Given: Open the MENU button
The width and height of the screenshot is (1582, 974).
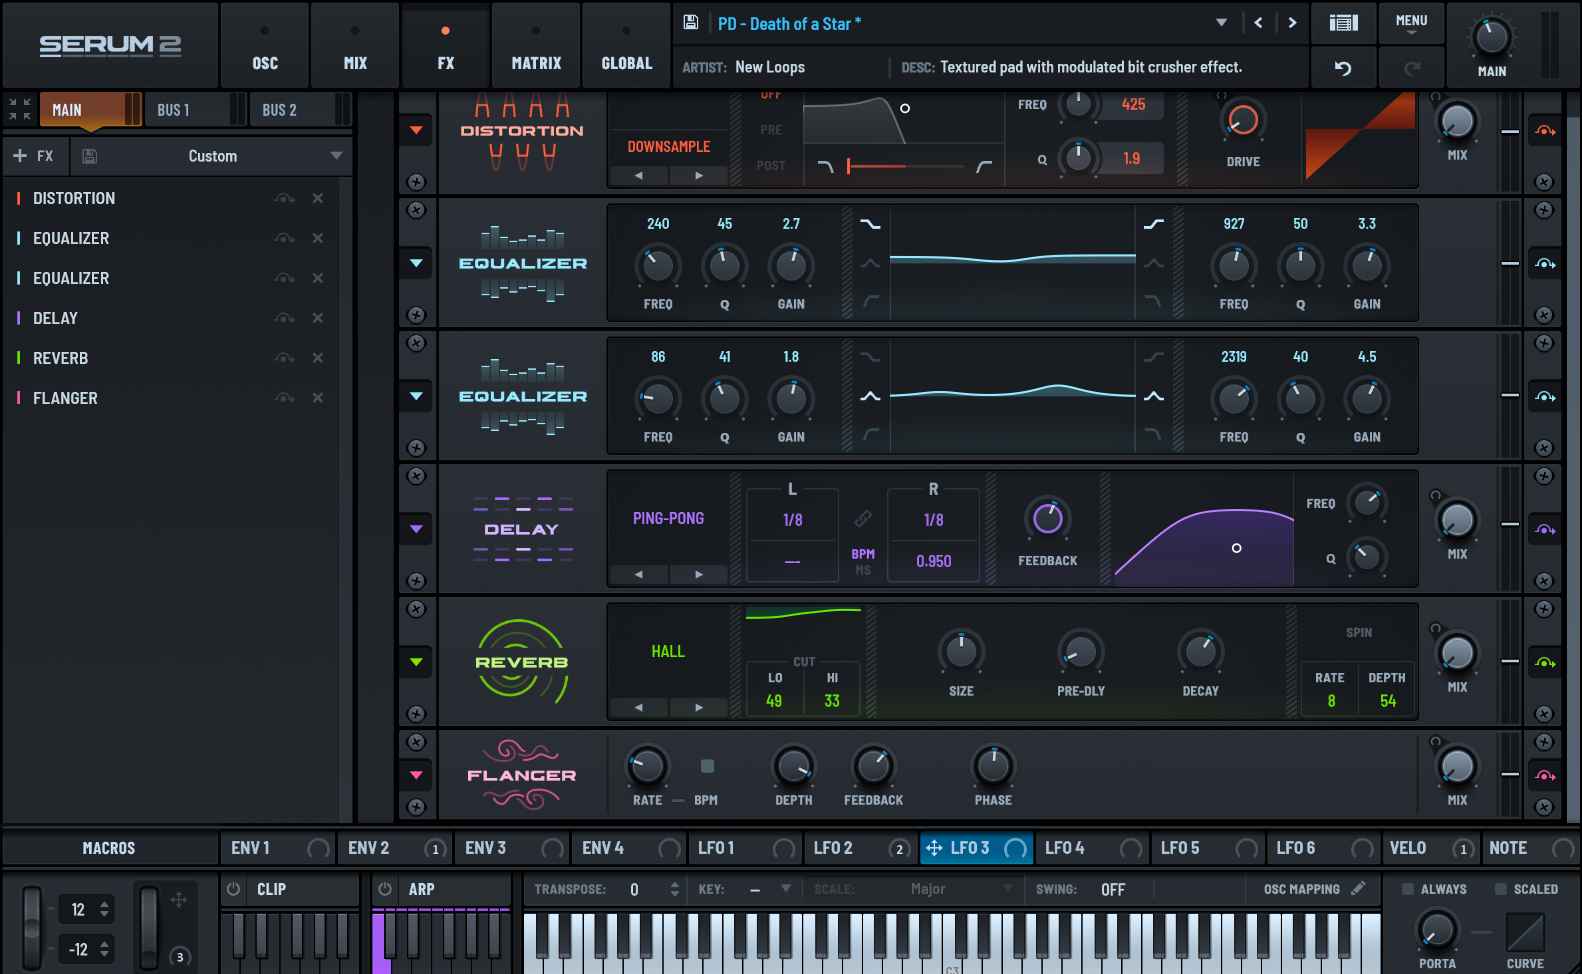Looking at the screenshot, I should [x=1411, y=23].
